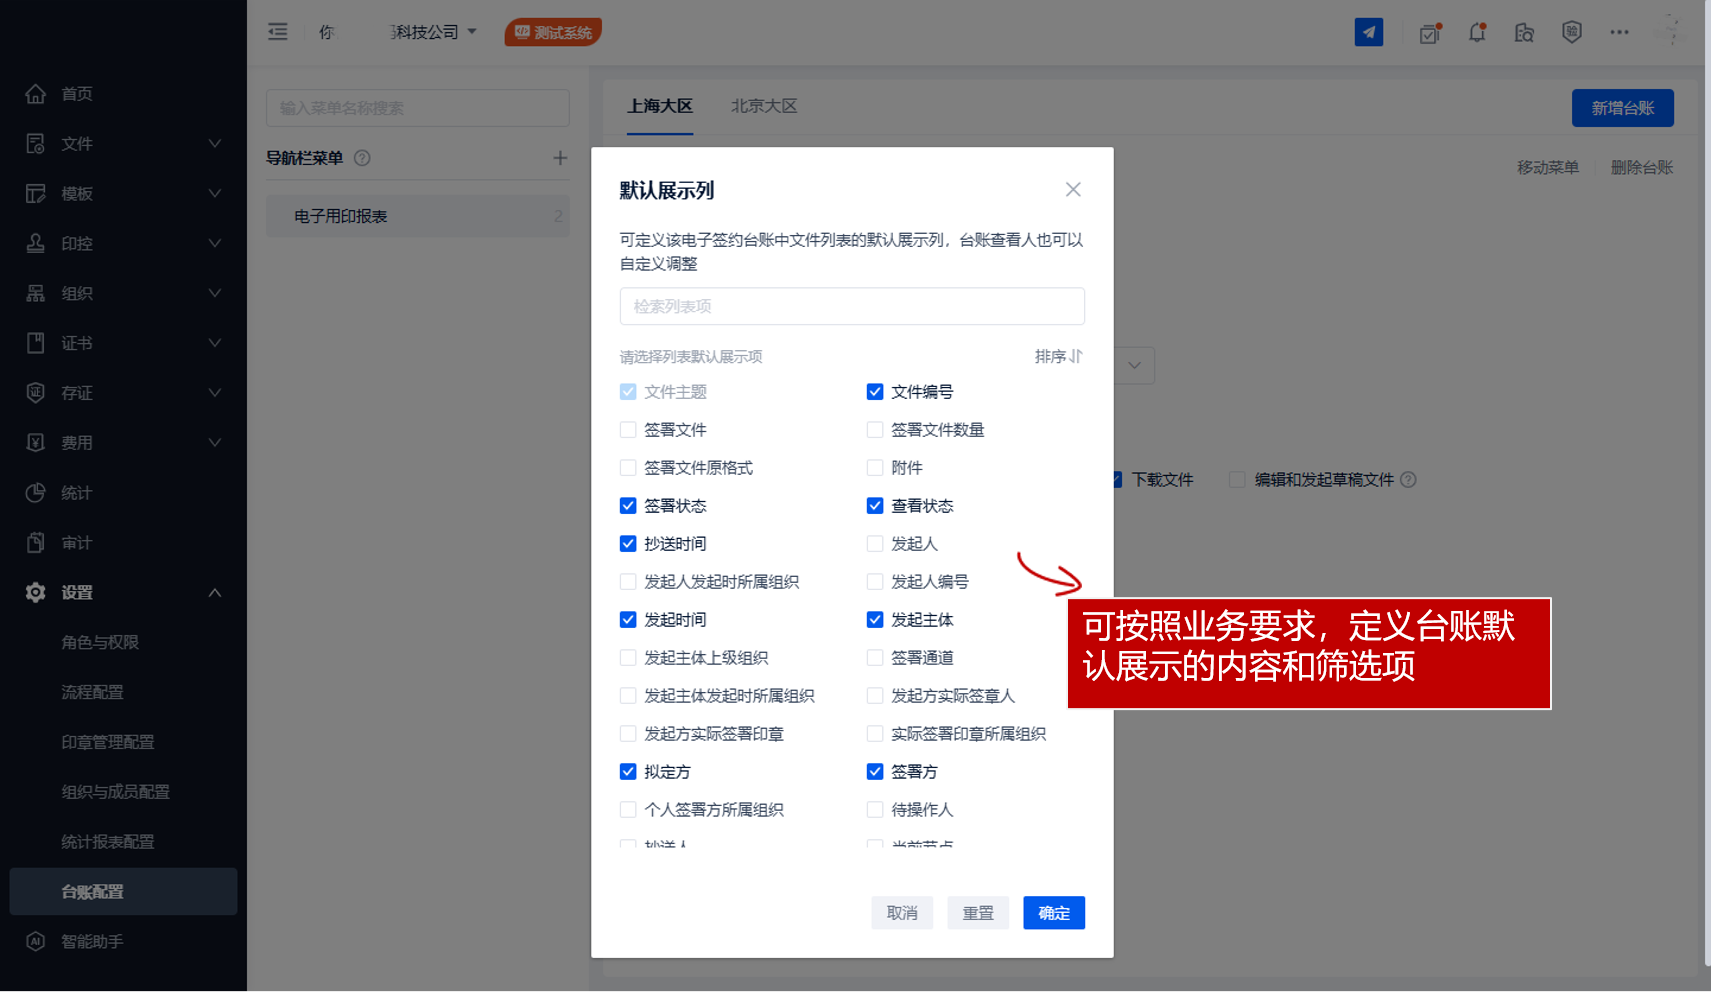1711x992 pixels.
Task: Click the 新增台账 button
Action: (x=1623, y=108)
